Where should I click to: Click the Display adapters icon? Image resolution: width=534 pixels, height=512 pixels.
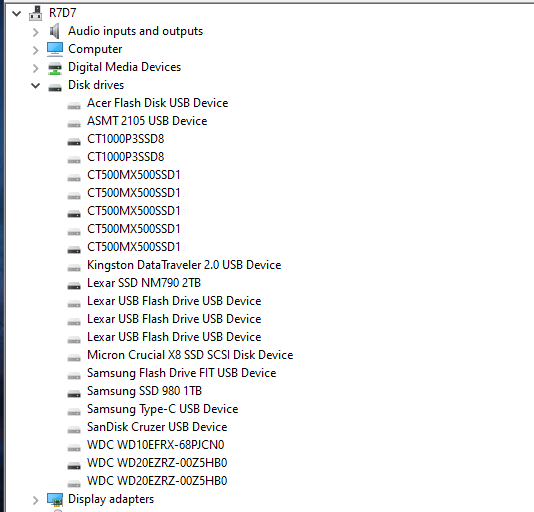pyautogui.click(x=55, y=499)
